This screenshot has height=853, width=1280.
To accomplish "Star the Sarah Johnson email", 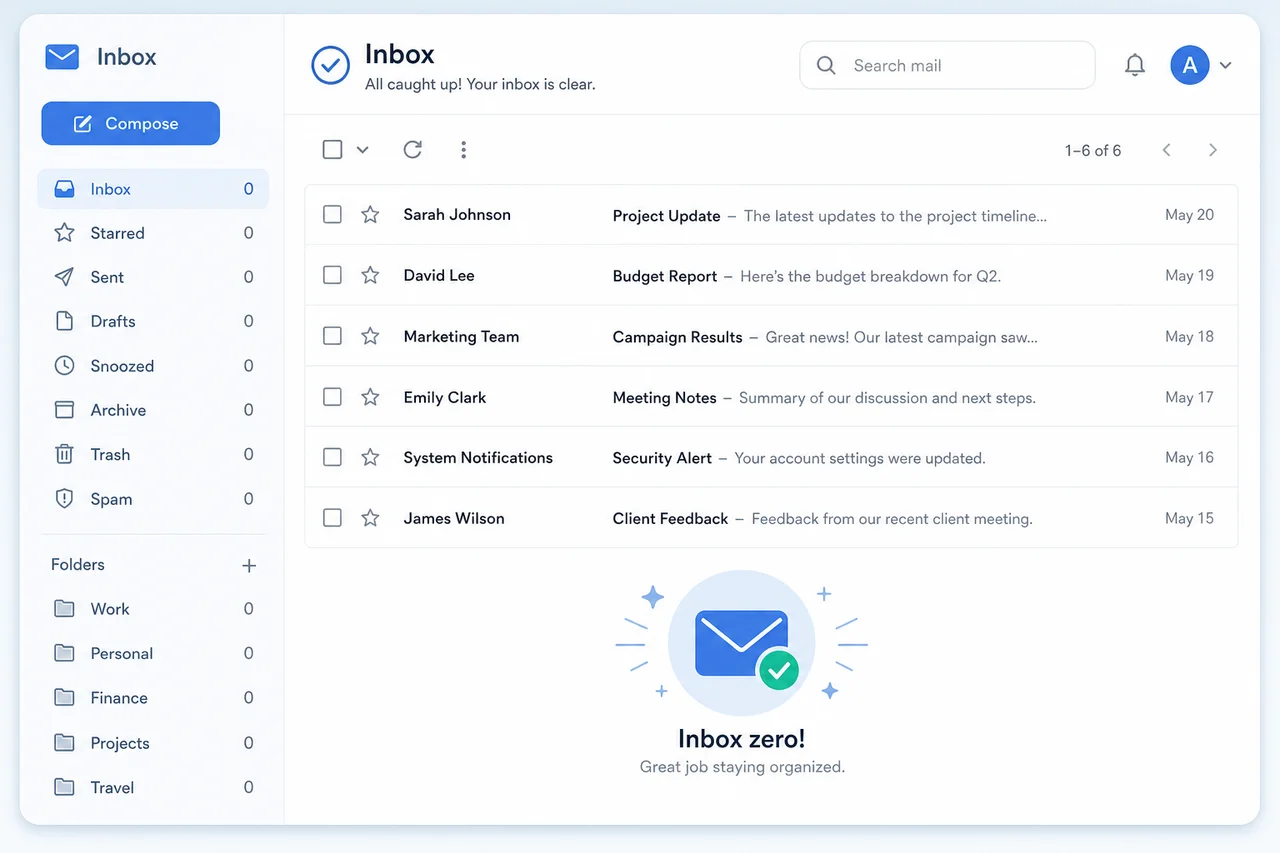I will (370, 214).
